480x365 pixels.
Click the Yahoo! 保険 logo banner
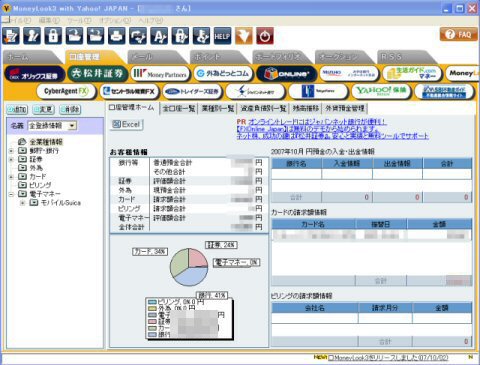pos(381,91)
